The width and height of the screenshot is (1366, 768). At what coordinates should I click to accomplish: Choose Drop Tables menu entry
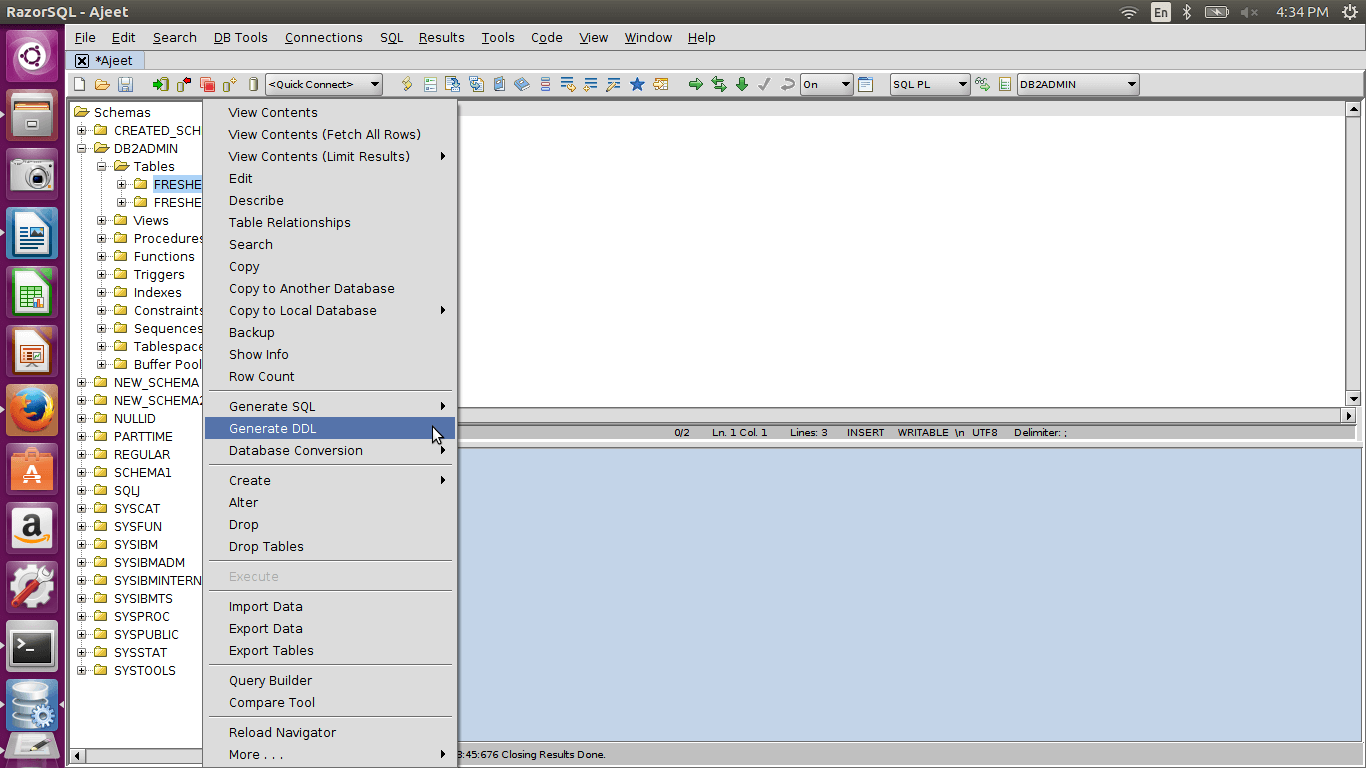pyautogui.click(x=329, y=547)
